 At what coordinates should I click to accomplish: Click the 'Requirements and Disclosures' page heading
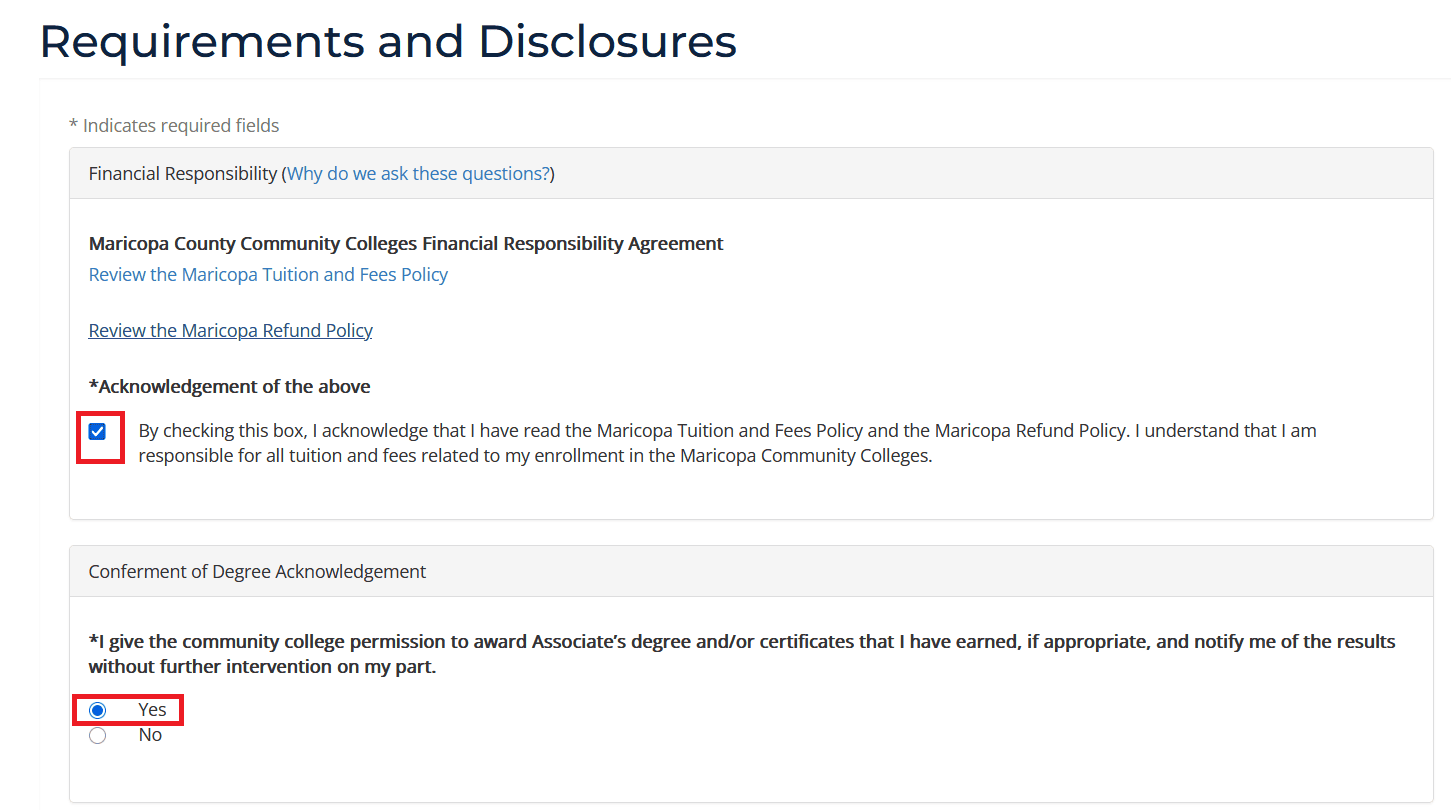pos(388,42)
